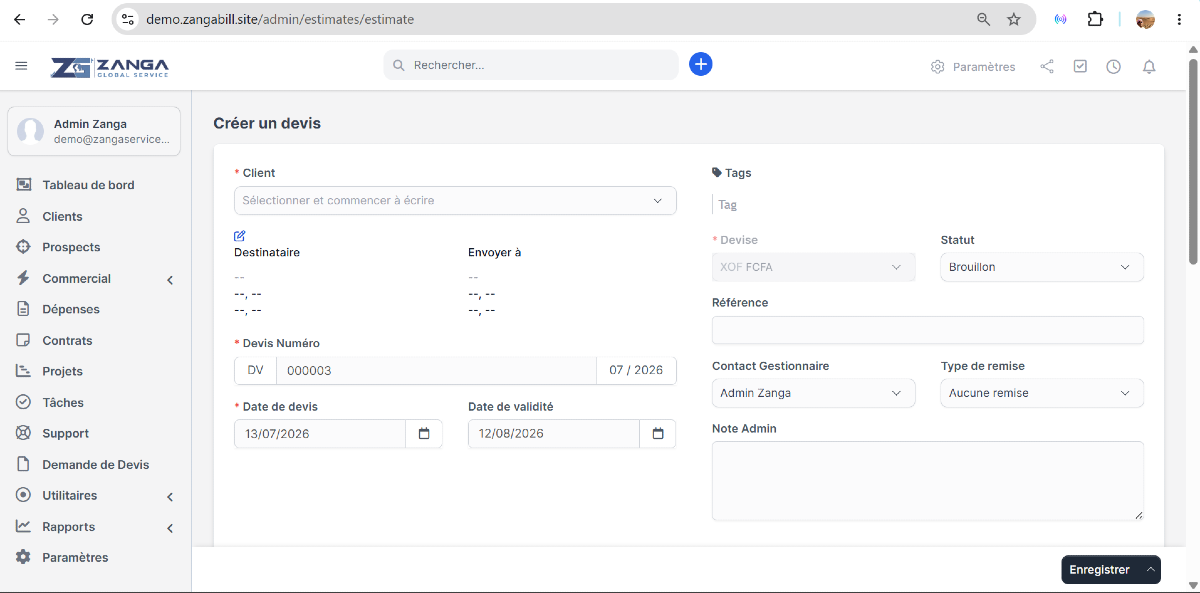
Task: Click the Dépenses document icon in sidebar
Action: click(23, 309)
